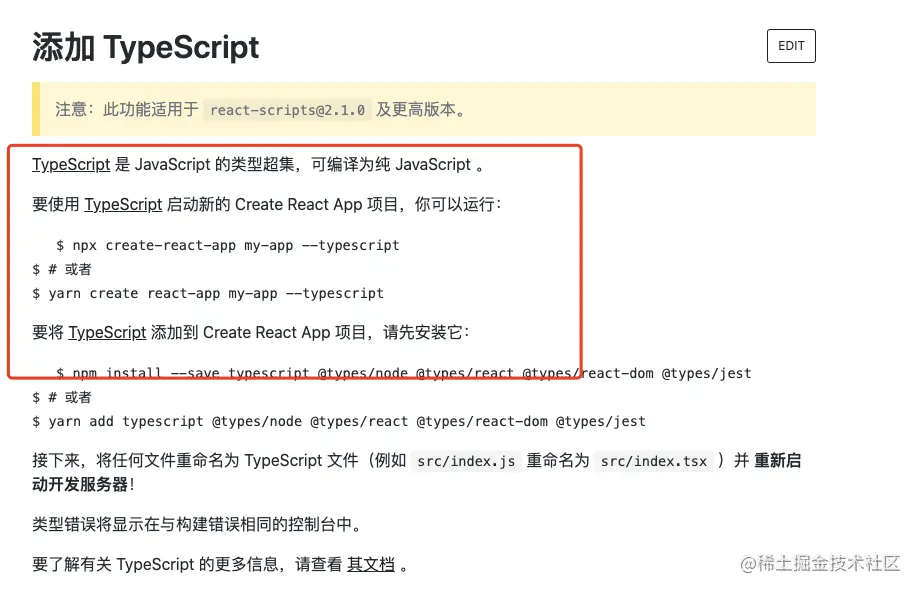The width and height of the screenshot is (919, 592).
Task: Click the react-scripts@2.1.0 inline code
Action: [287, 110]
